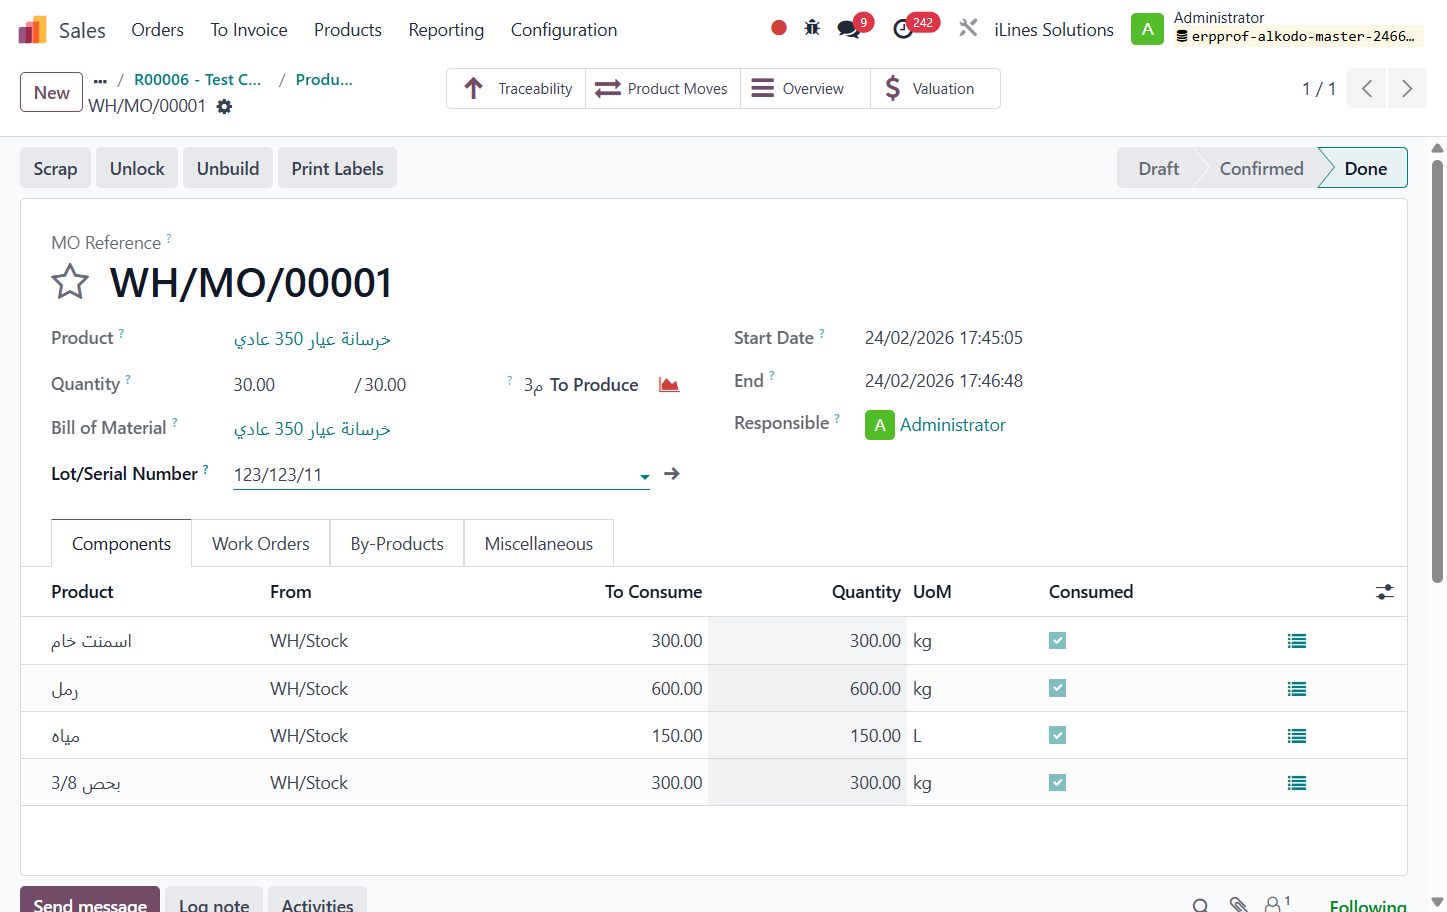Open detailed operations for اسمنت خام row
Screen dimensions: 1447x912
pyautogui.click(x=1297, y=641)
